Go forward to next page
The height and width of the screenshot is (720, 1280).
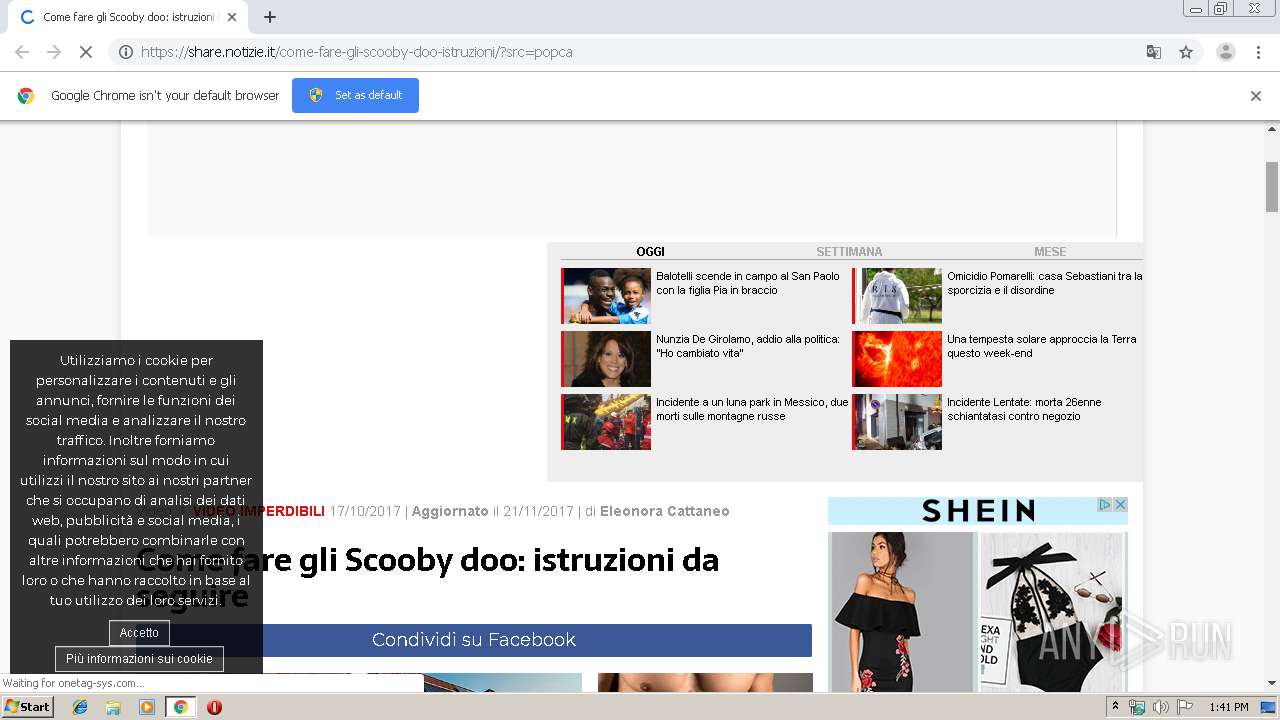click(x=54, y=52)
